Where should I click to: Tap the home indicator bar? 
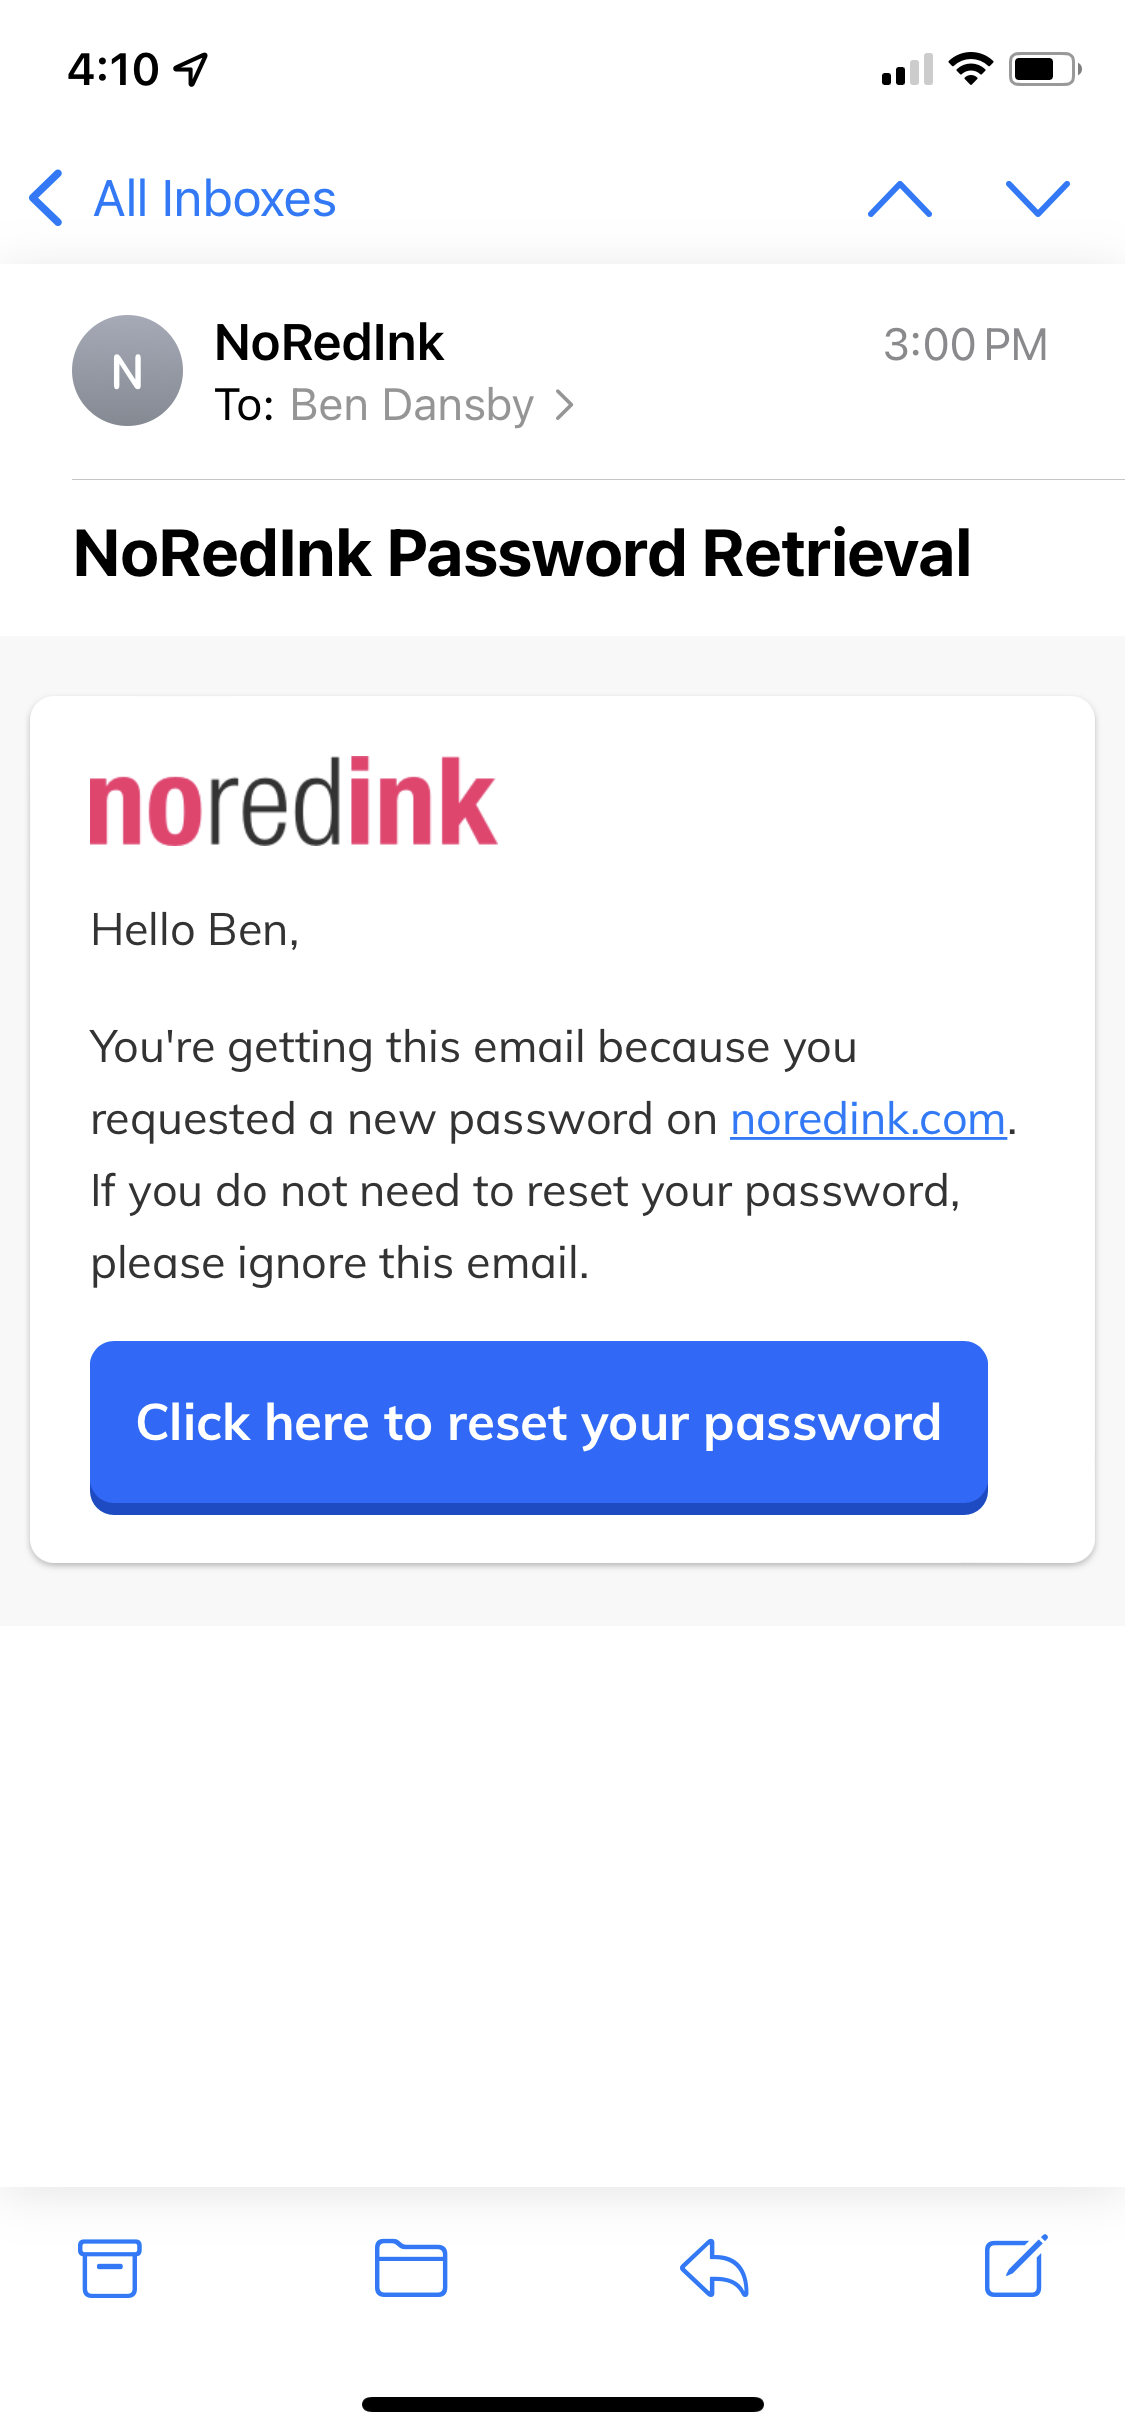tap(562, 2404)
